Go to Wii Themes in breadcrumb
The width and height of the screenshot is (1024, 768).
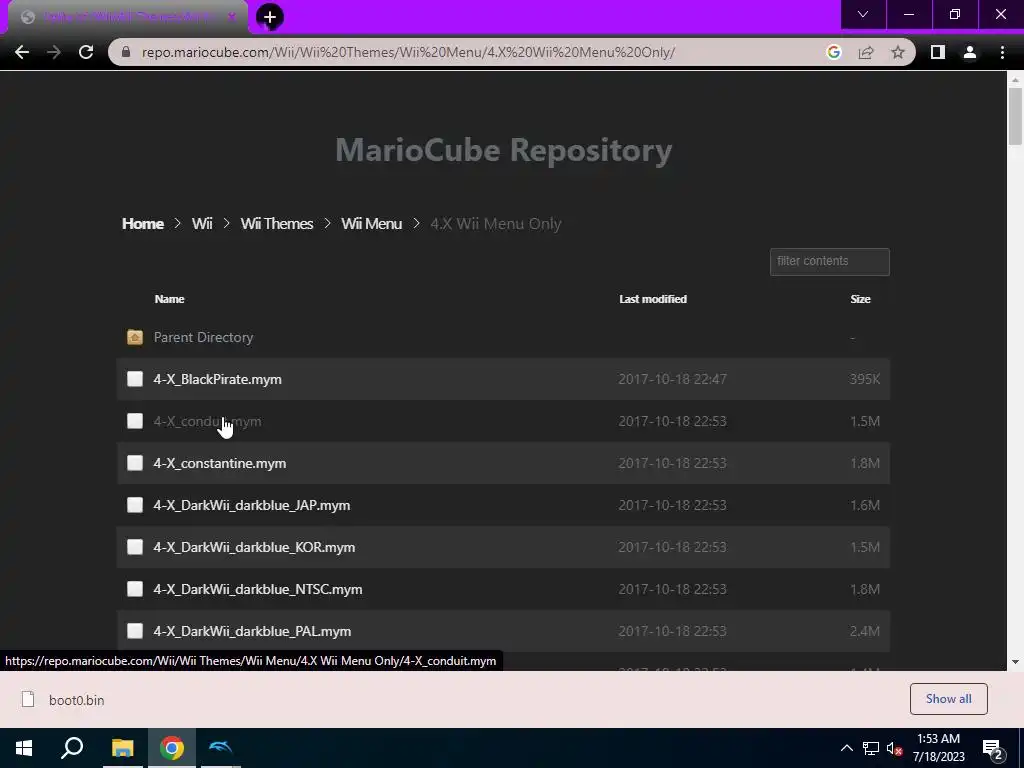coord(277,223)
